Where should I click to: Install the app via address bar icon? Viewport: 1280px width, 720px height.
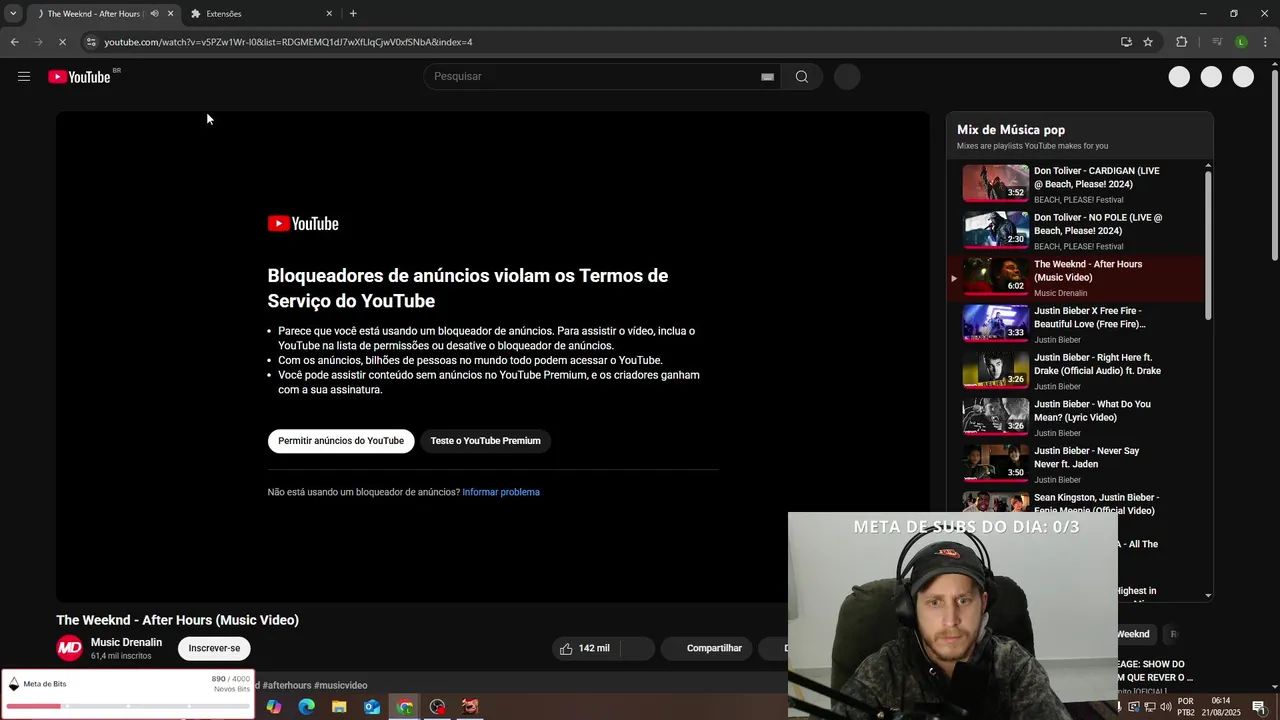coord(1126,42)
